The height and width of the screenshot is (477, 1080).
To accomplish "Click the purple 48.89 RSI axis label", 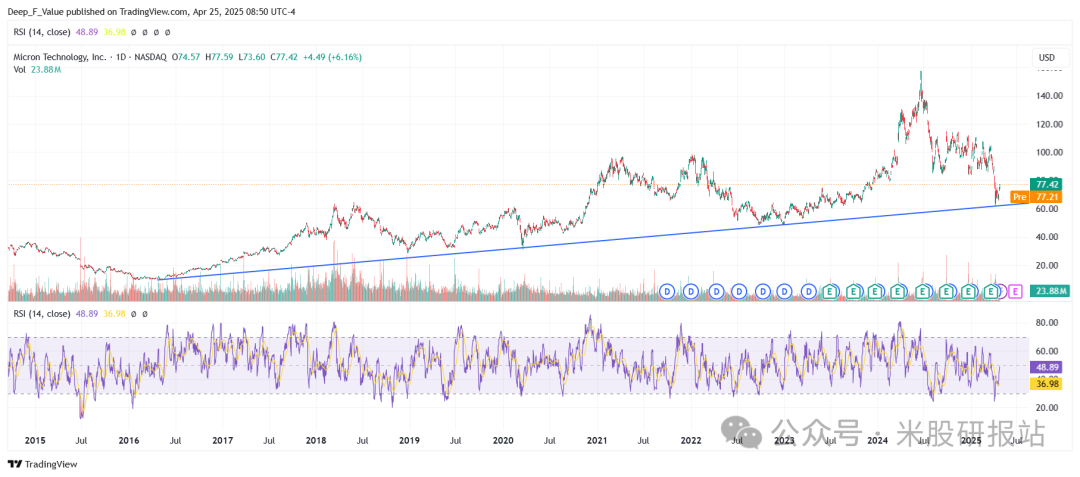I will click(1046, 368).
